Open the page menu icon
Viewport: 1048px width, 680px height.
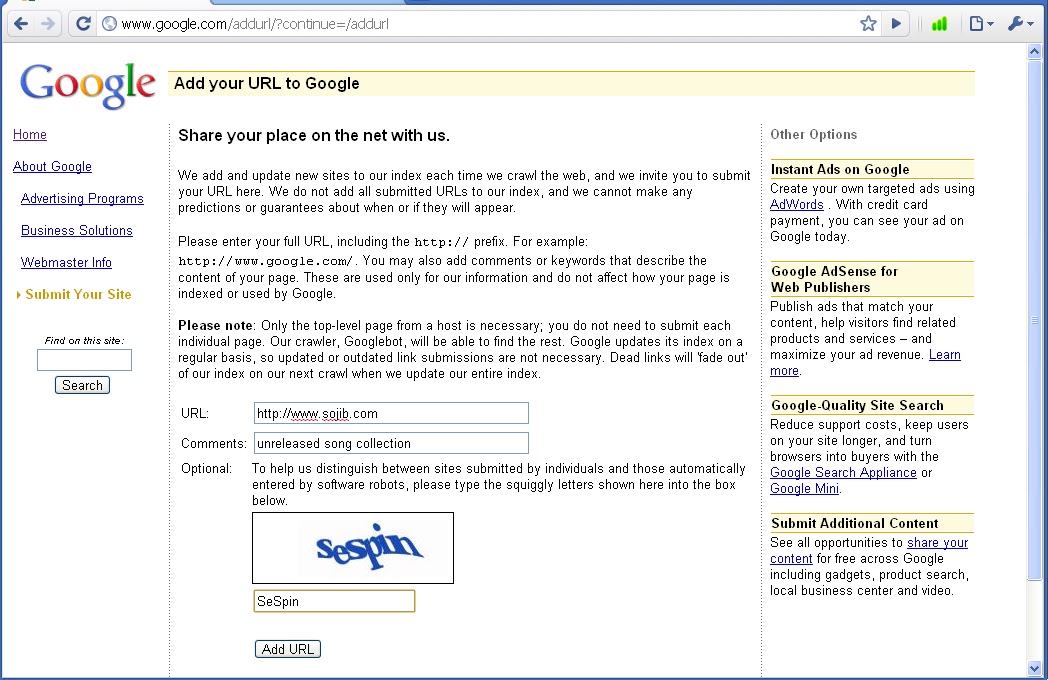[x=980, y=24]
